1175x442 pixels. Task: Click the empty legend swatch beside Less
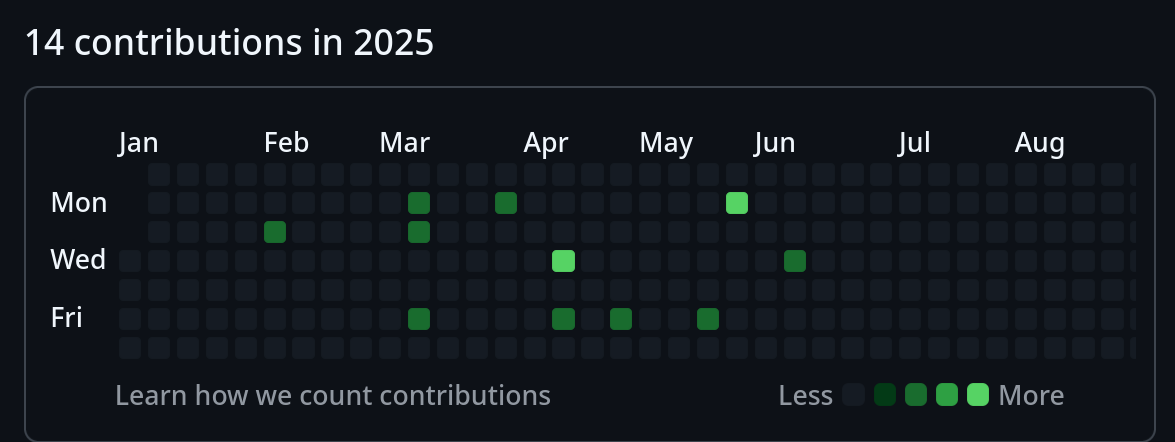(x=854, y=394)
